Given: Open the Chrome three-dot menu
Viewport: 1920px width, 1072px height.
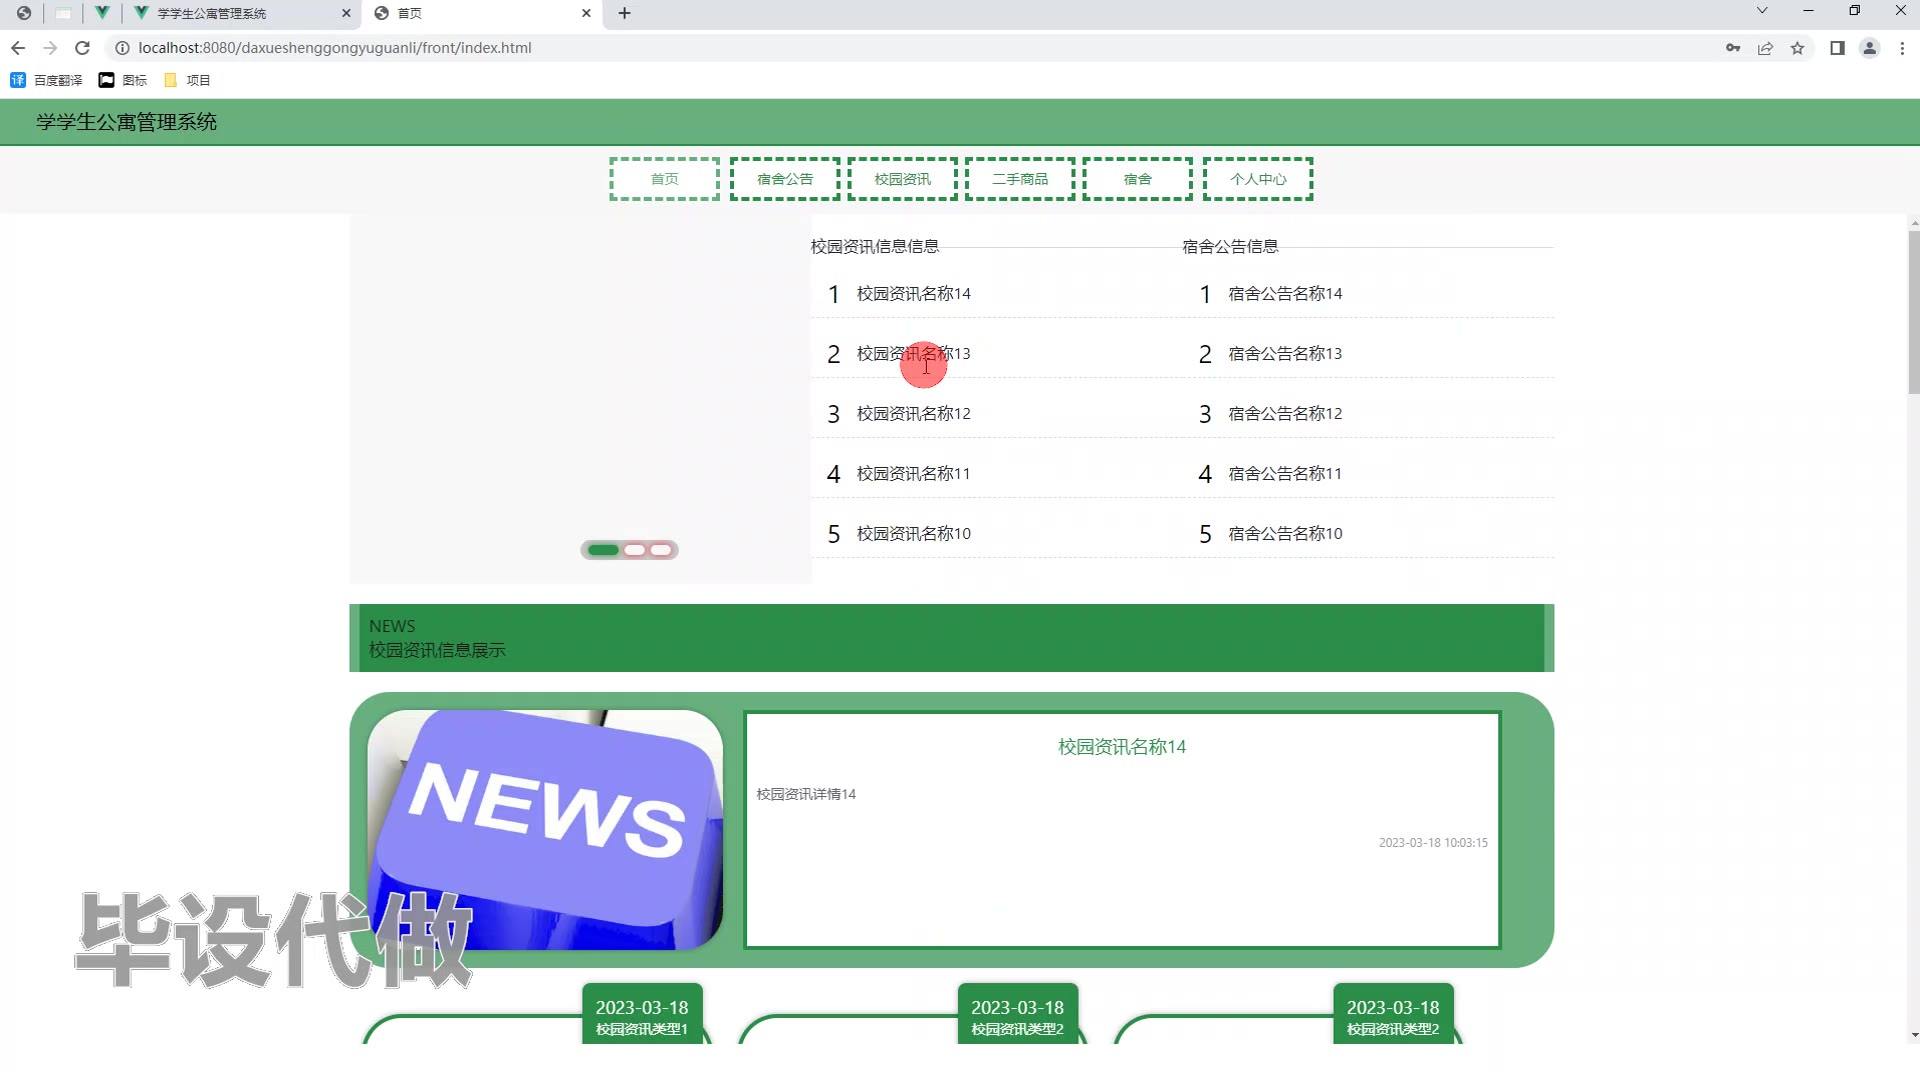Looking at the screenshot, I should 1902,48.
